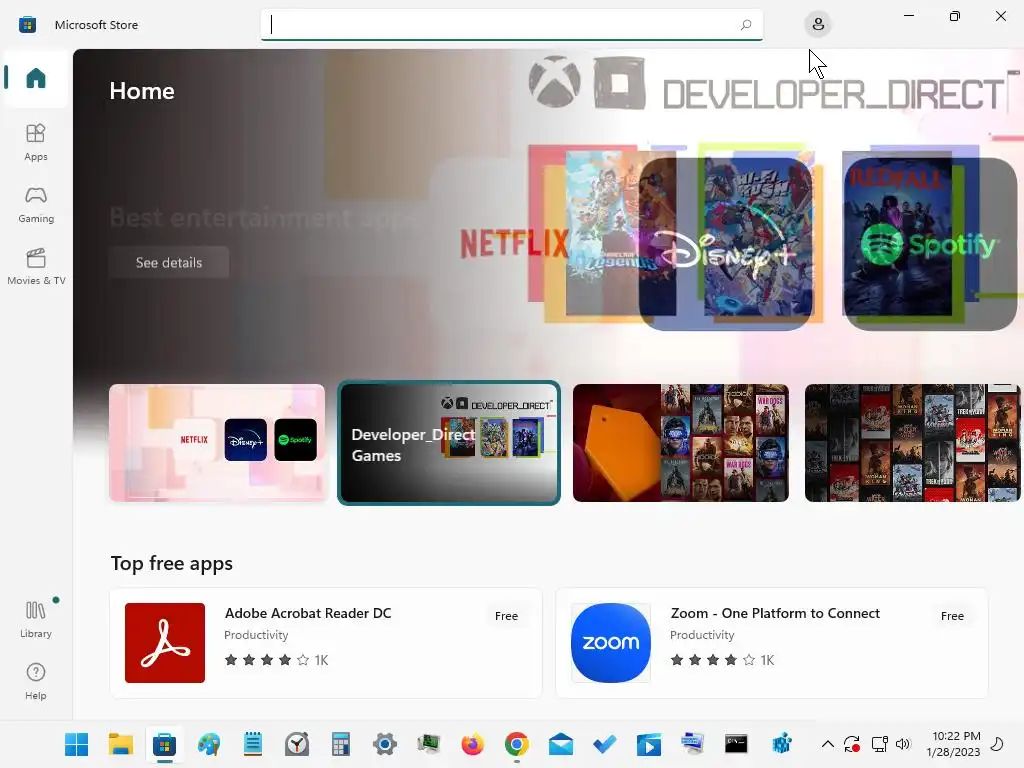Open the Apps section in sidebar

pos(36,142)
